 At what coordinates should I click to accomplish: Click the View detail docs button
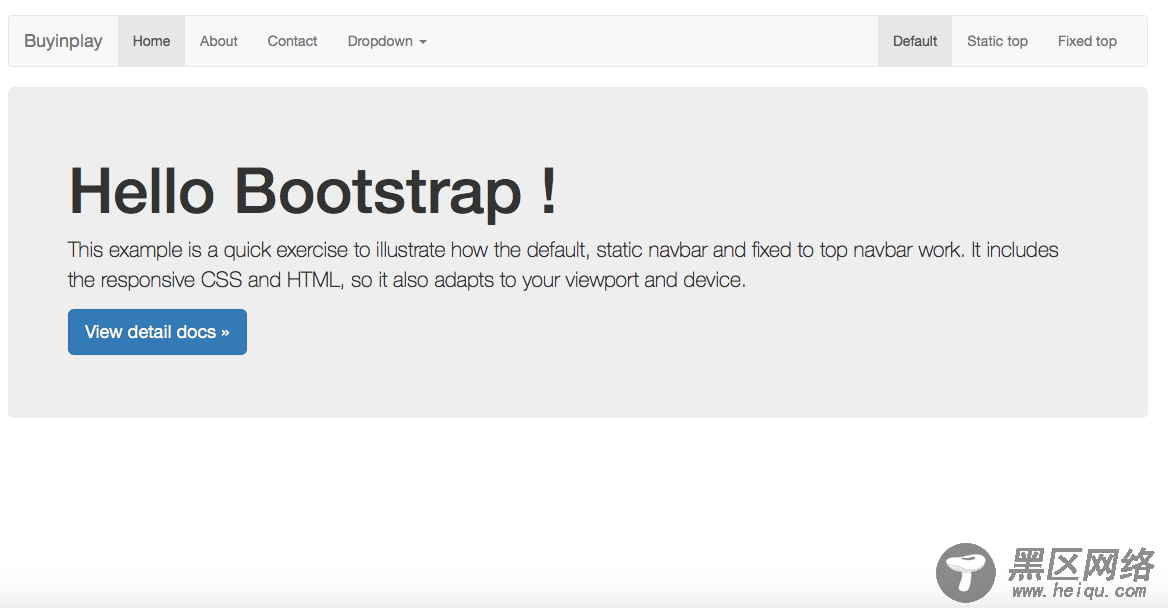157,332
